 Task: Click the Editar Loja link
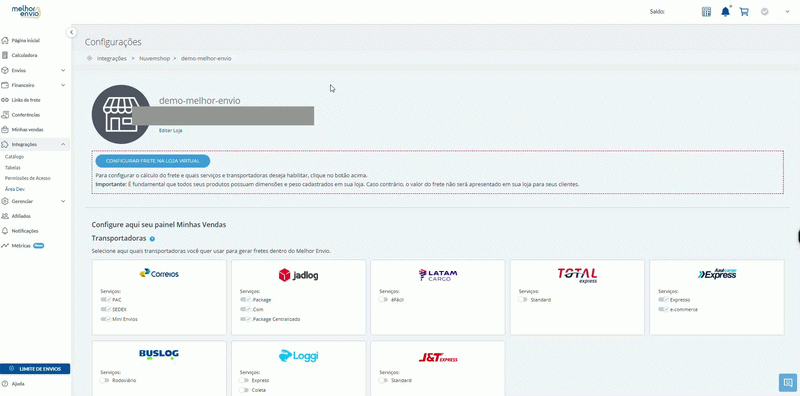tap(170, 131)
